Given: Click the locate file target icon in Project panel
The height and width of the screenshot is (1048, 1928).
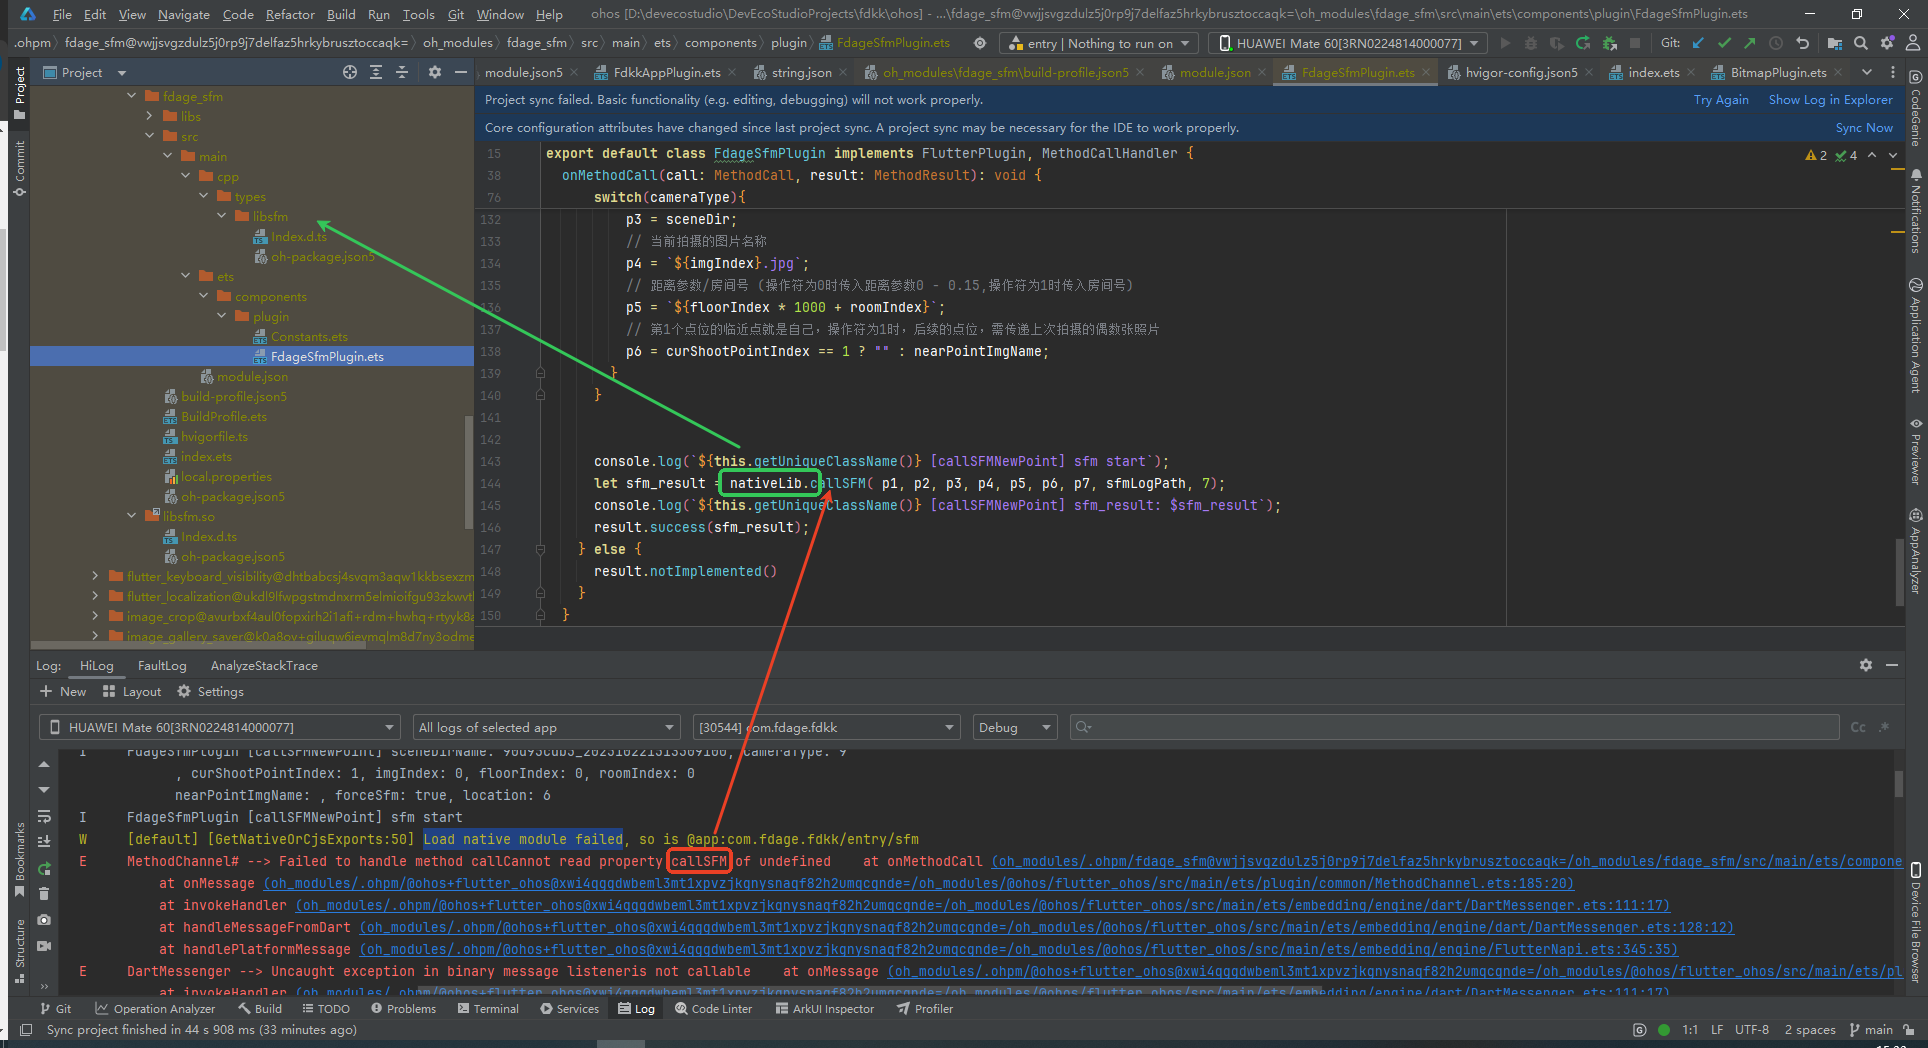Looking at the screenshot, I should coord(349,72).
